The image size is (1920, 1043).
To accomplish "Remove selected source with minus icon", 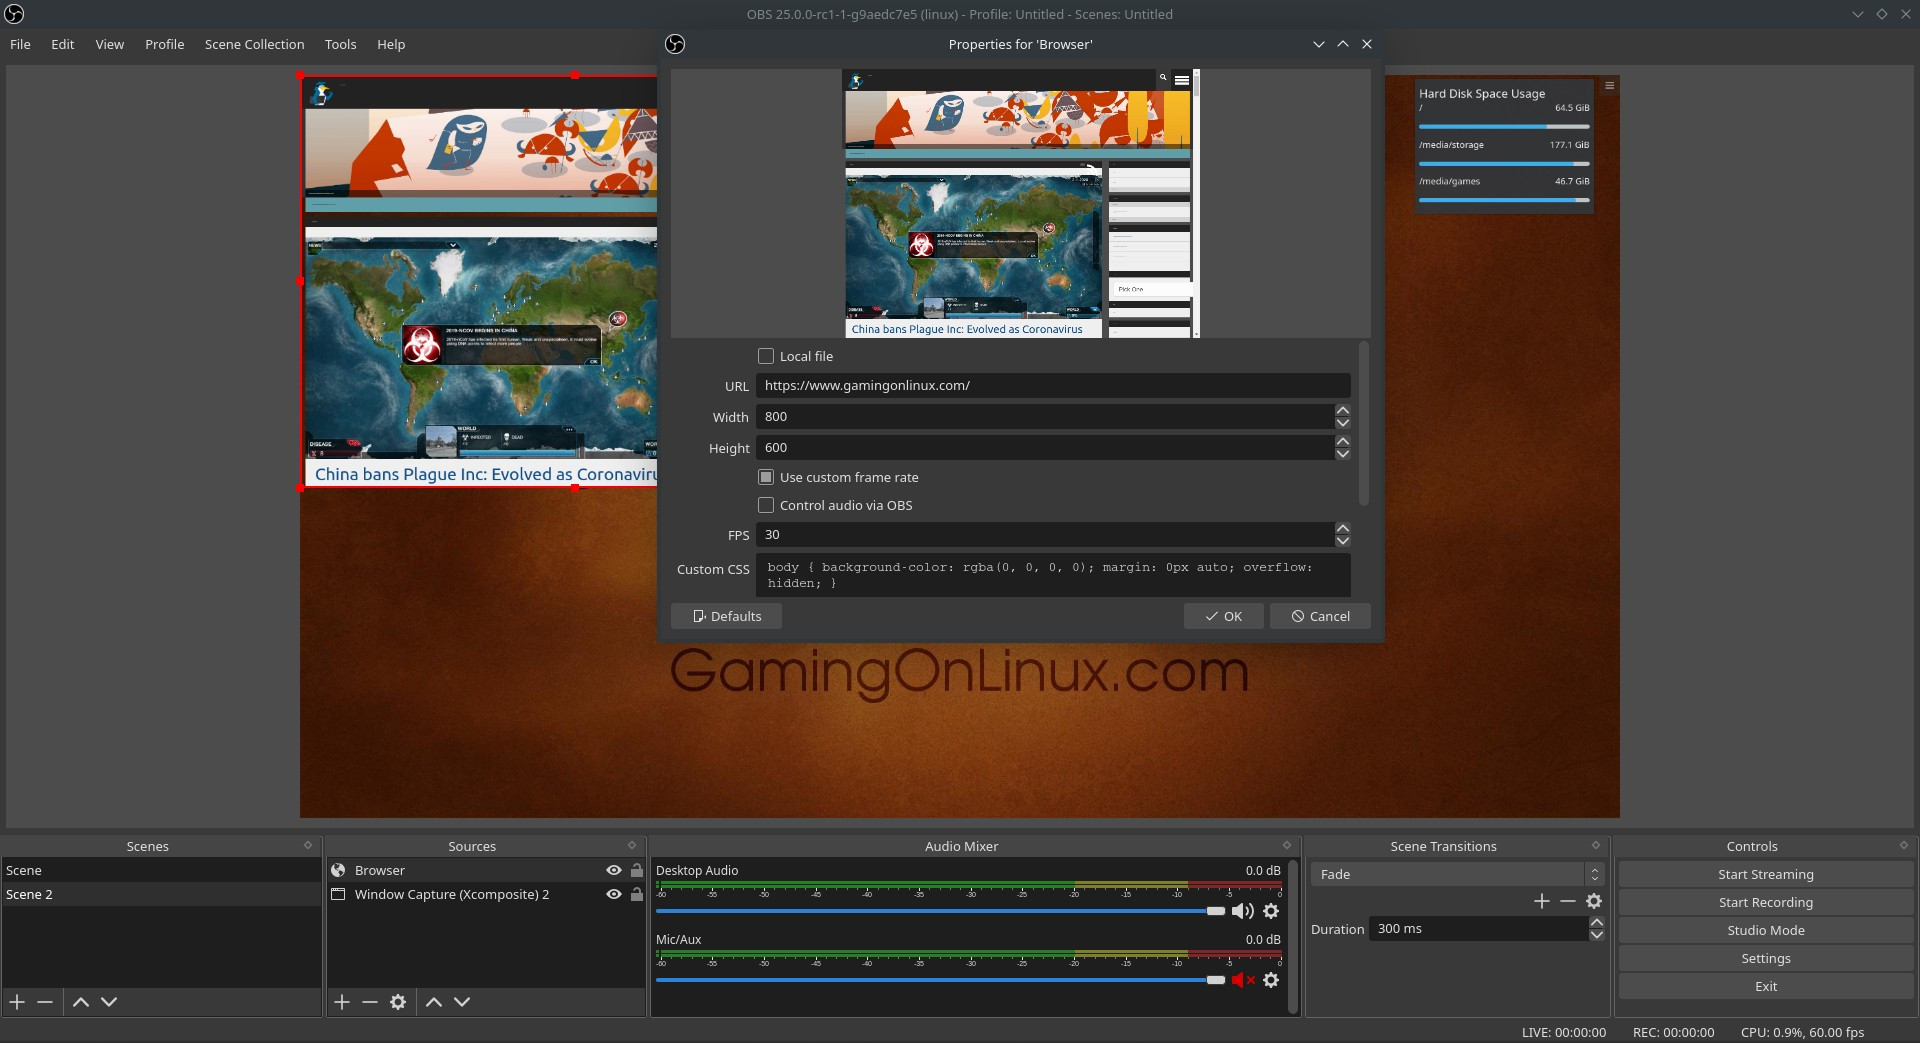I will click(x=370, y=1001).
